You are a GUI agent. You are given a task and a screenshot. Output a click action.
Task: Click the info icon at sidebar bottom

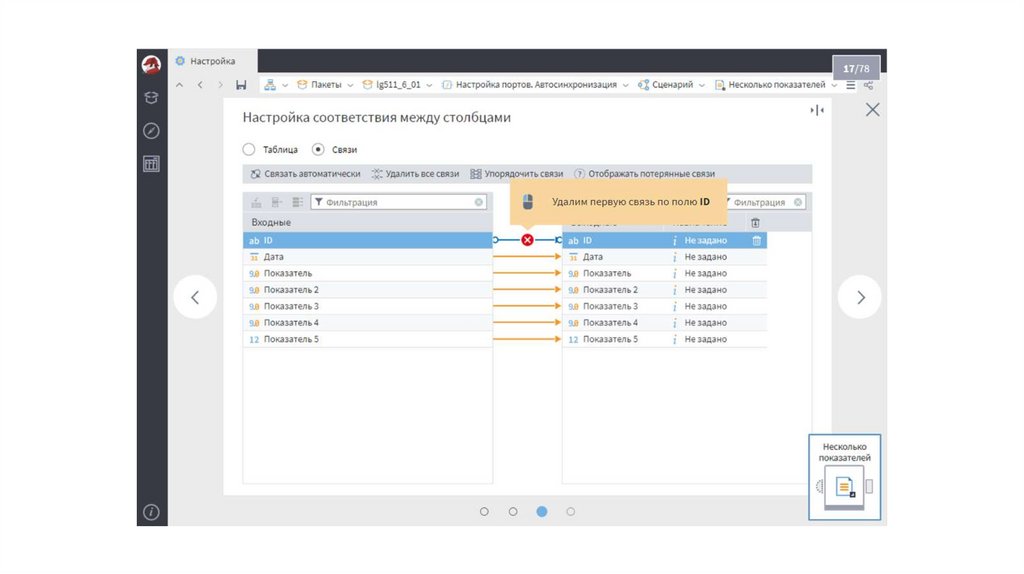coord(151,512)
